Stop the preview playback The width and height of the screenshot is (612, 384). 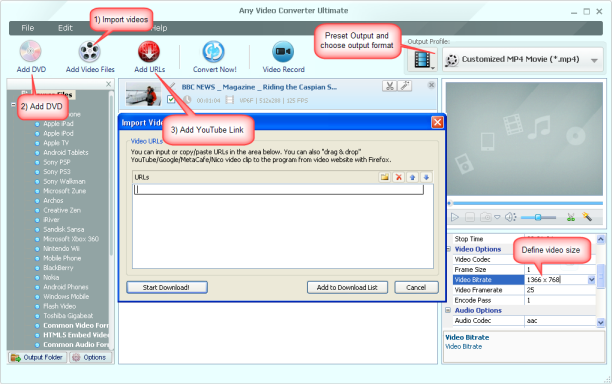click(470, 217)
